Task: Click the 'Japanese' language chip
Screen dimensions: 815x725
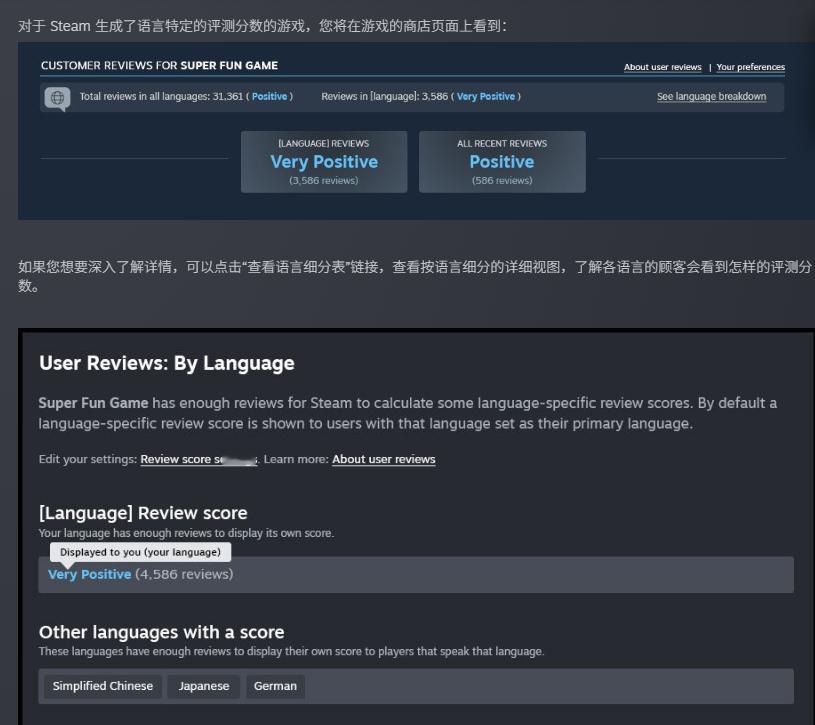Action: click(x=204, y=686)
